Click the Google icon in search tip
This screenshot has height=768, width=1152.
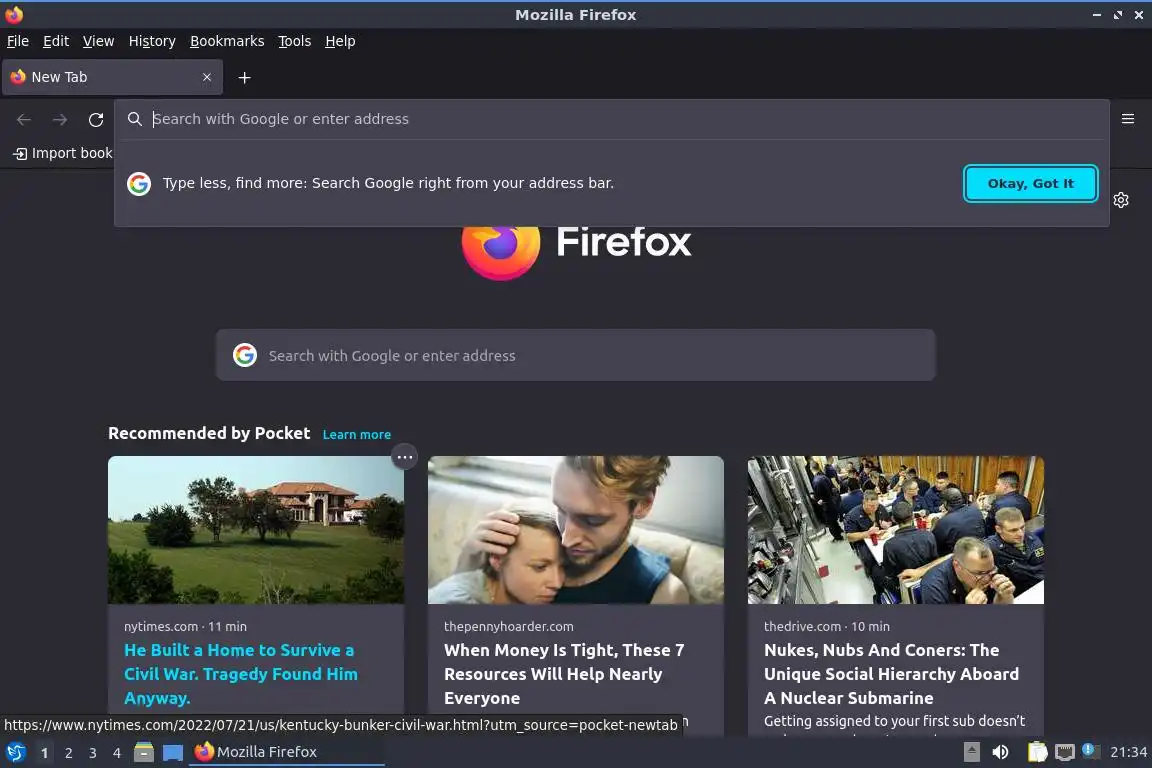point(139,184)
